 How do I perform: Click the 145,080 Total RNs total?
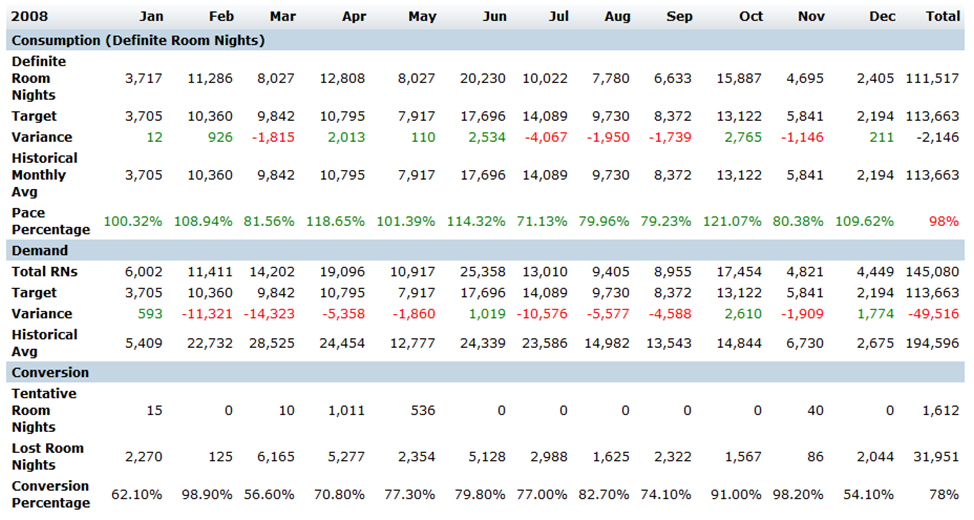click(x=932, y=272)
